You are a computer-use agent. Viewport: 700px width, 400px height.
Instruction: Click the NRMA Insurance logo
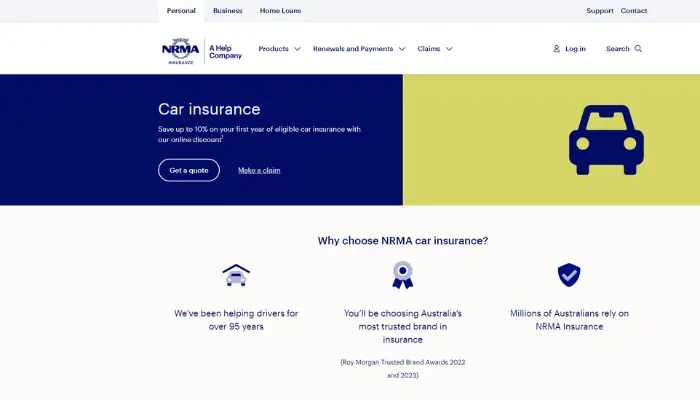tap(180, 51)
